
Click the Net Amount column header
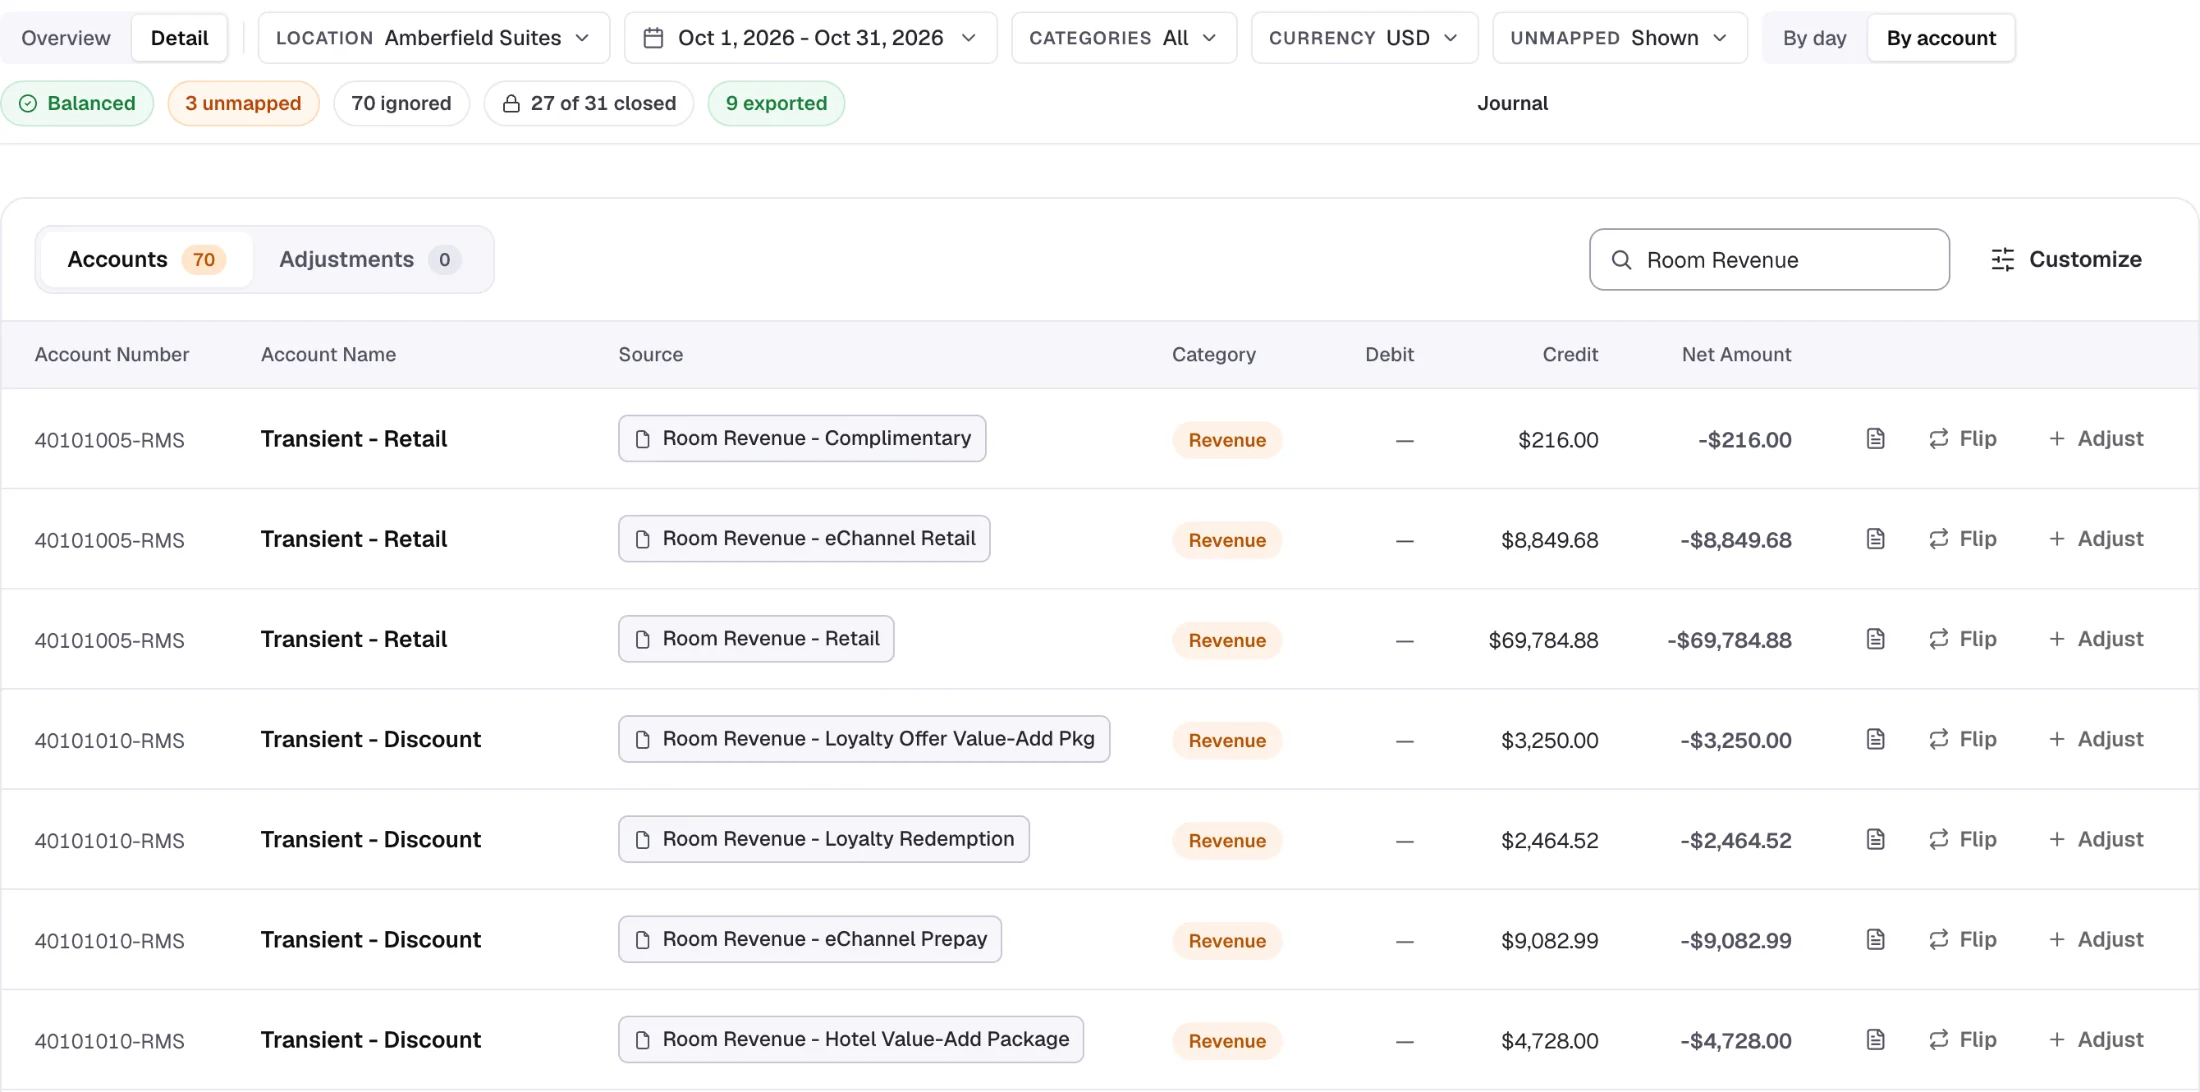1736,355
